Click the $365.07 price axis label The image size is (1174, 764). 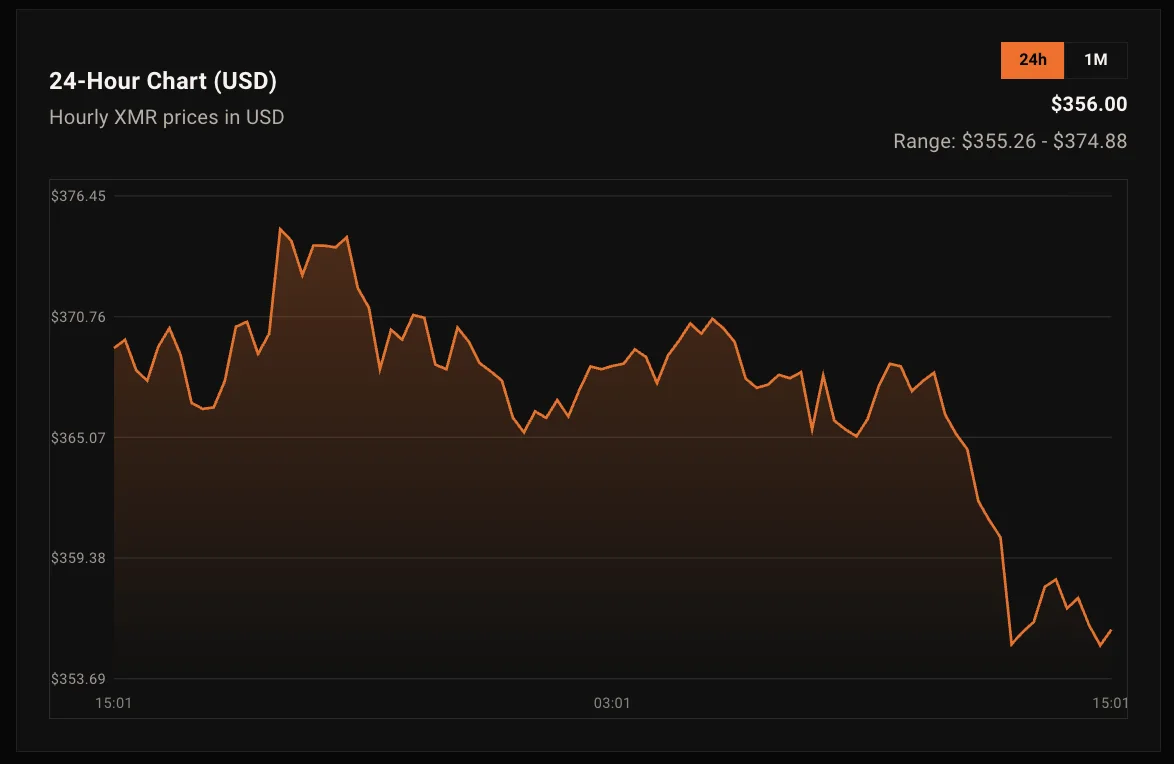(x=78, y=438)
